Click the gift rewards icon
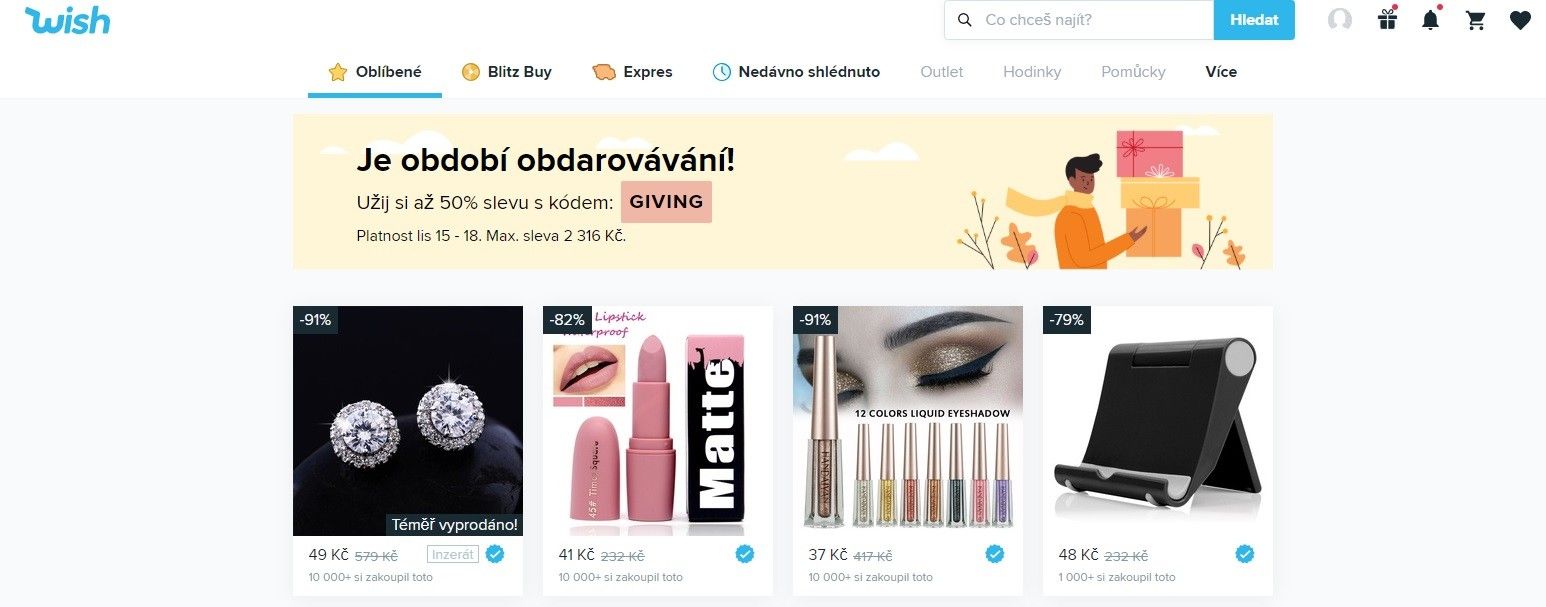The height and width of the screenshot is (607, 1546). click(x=1387, y=19)
